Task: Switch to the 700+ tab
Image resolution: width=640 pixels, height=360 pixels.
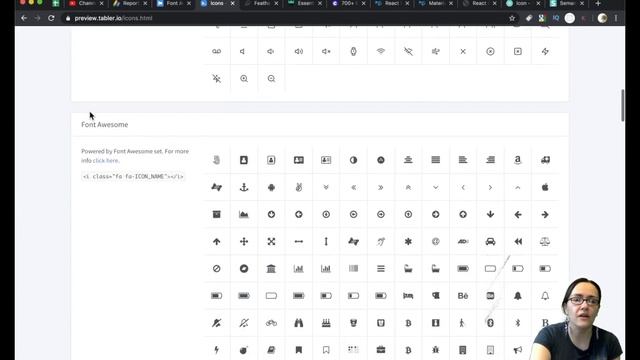Action: [349, 4]
